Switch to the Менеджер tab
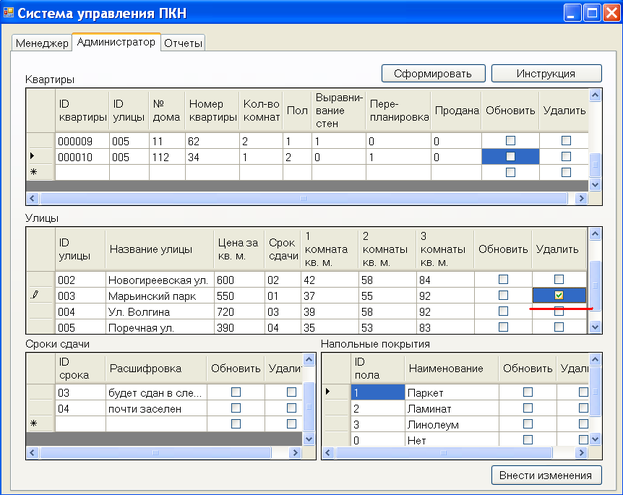Screen dimensions: 623x495 click(x=42, y=44)
